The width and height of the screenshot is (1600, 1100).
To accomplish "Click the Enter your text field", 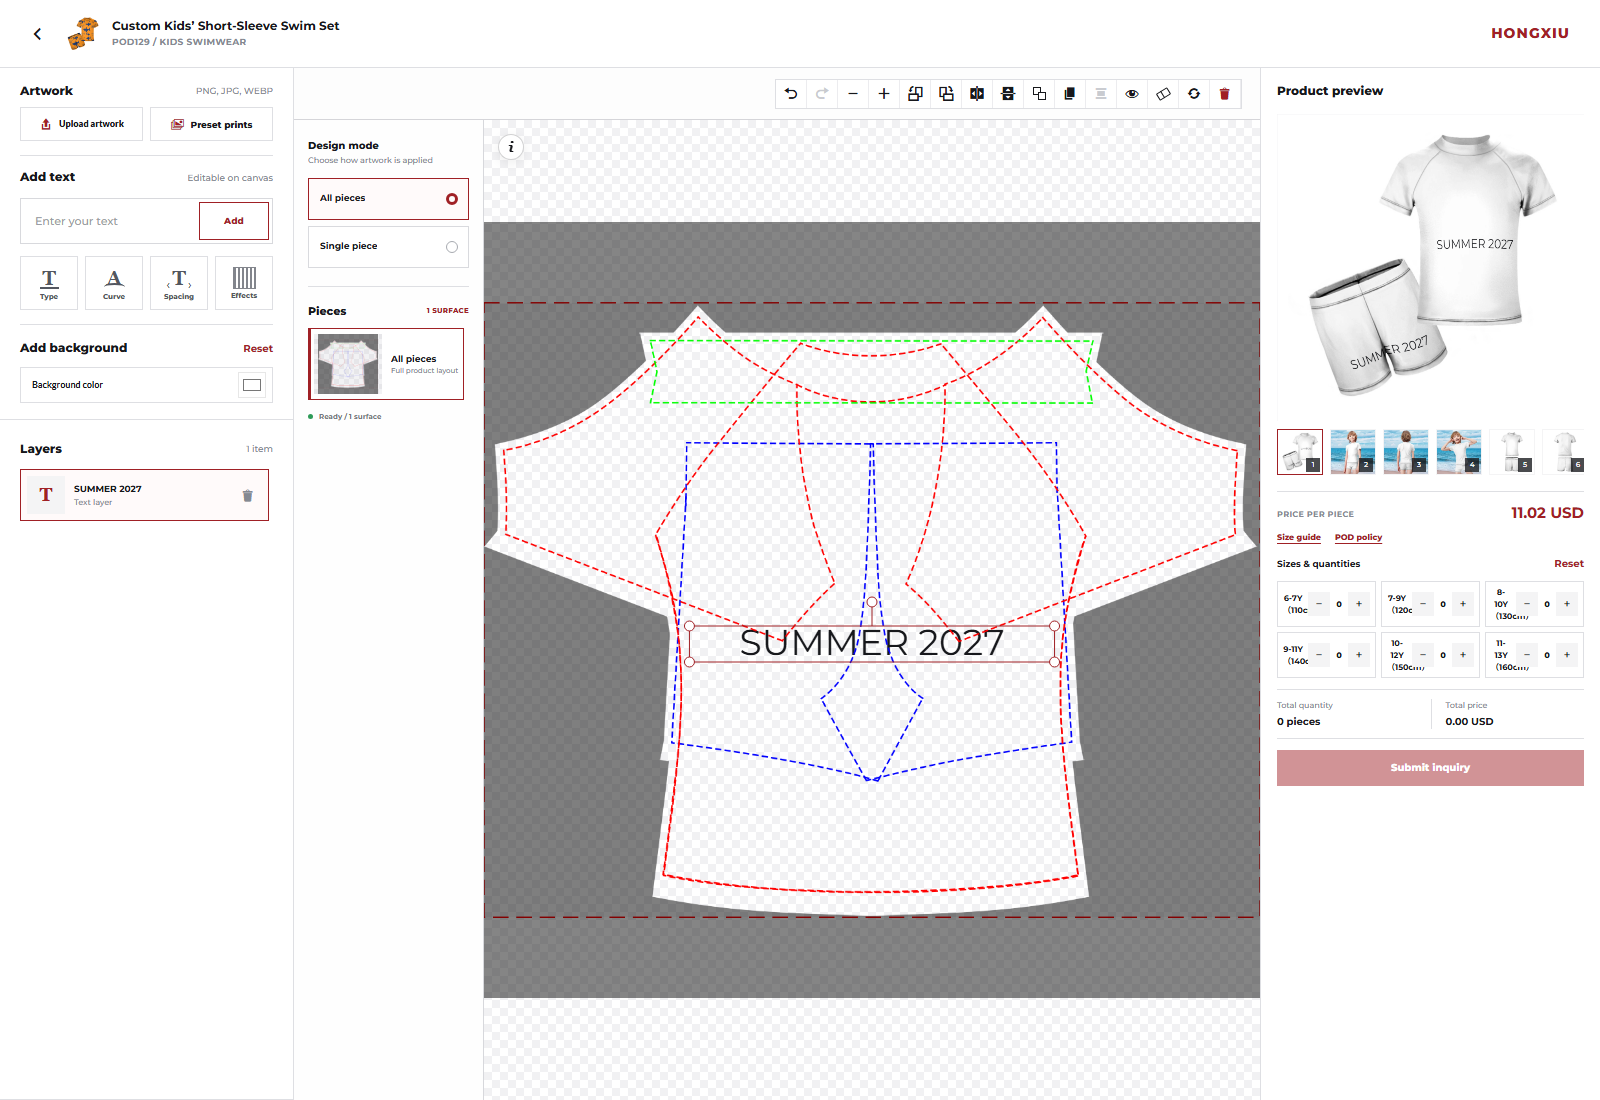I will pyautogui.click(x=110, y=221).
